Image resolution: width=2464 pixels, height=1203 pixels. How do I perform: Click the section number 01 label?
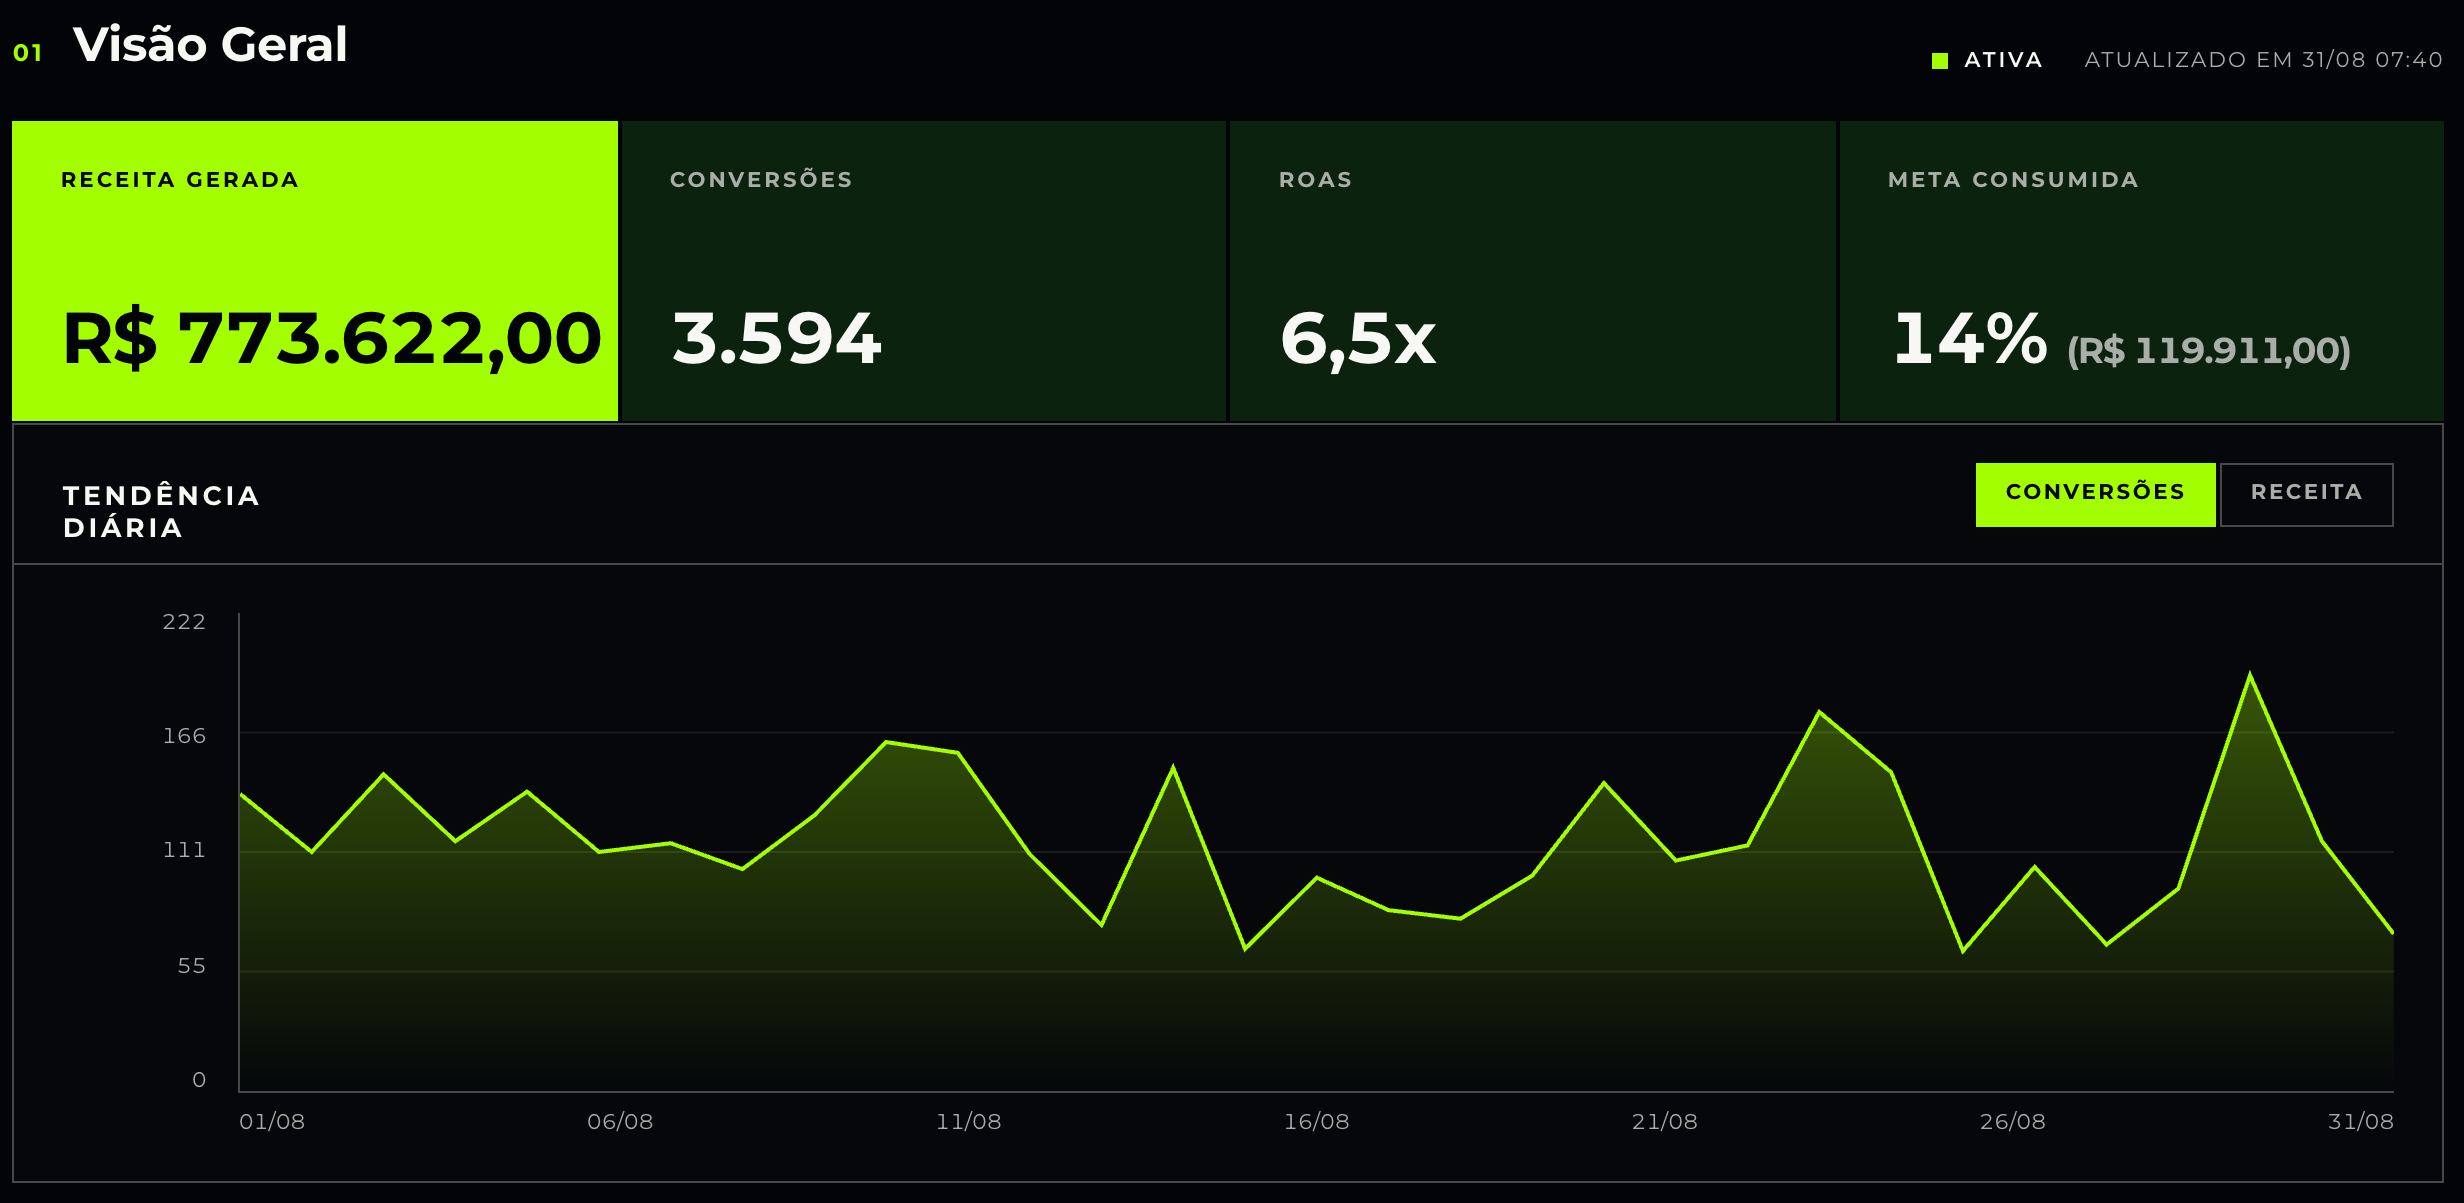pos(28,53)
